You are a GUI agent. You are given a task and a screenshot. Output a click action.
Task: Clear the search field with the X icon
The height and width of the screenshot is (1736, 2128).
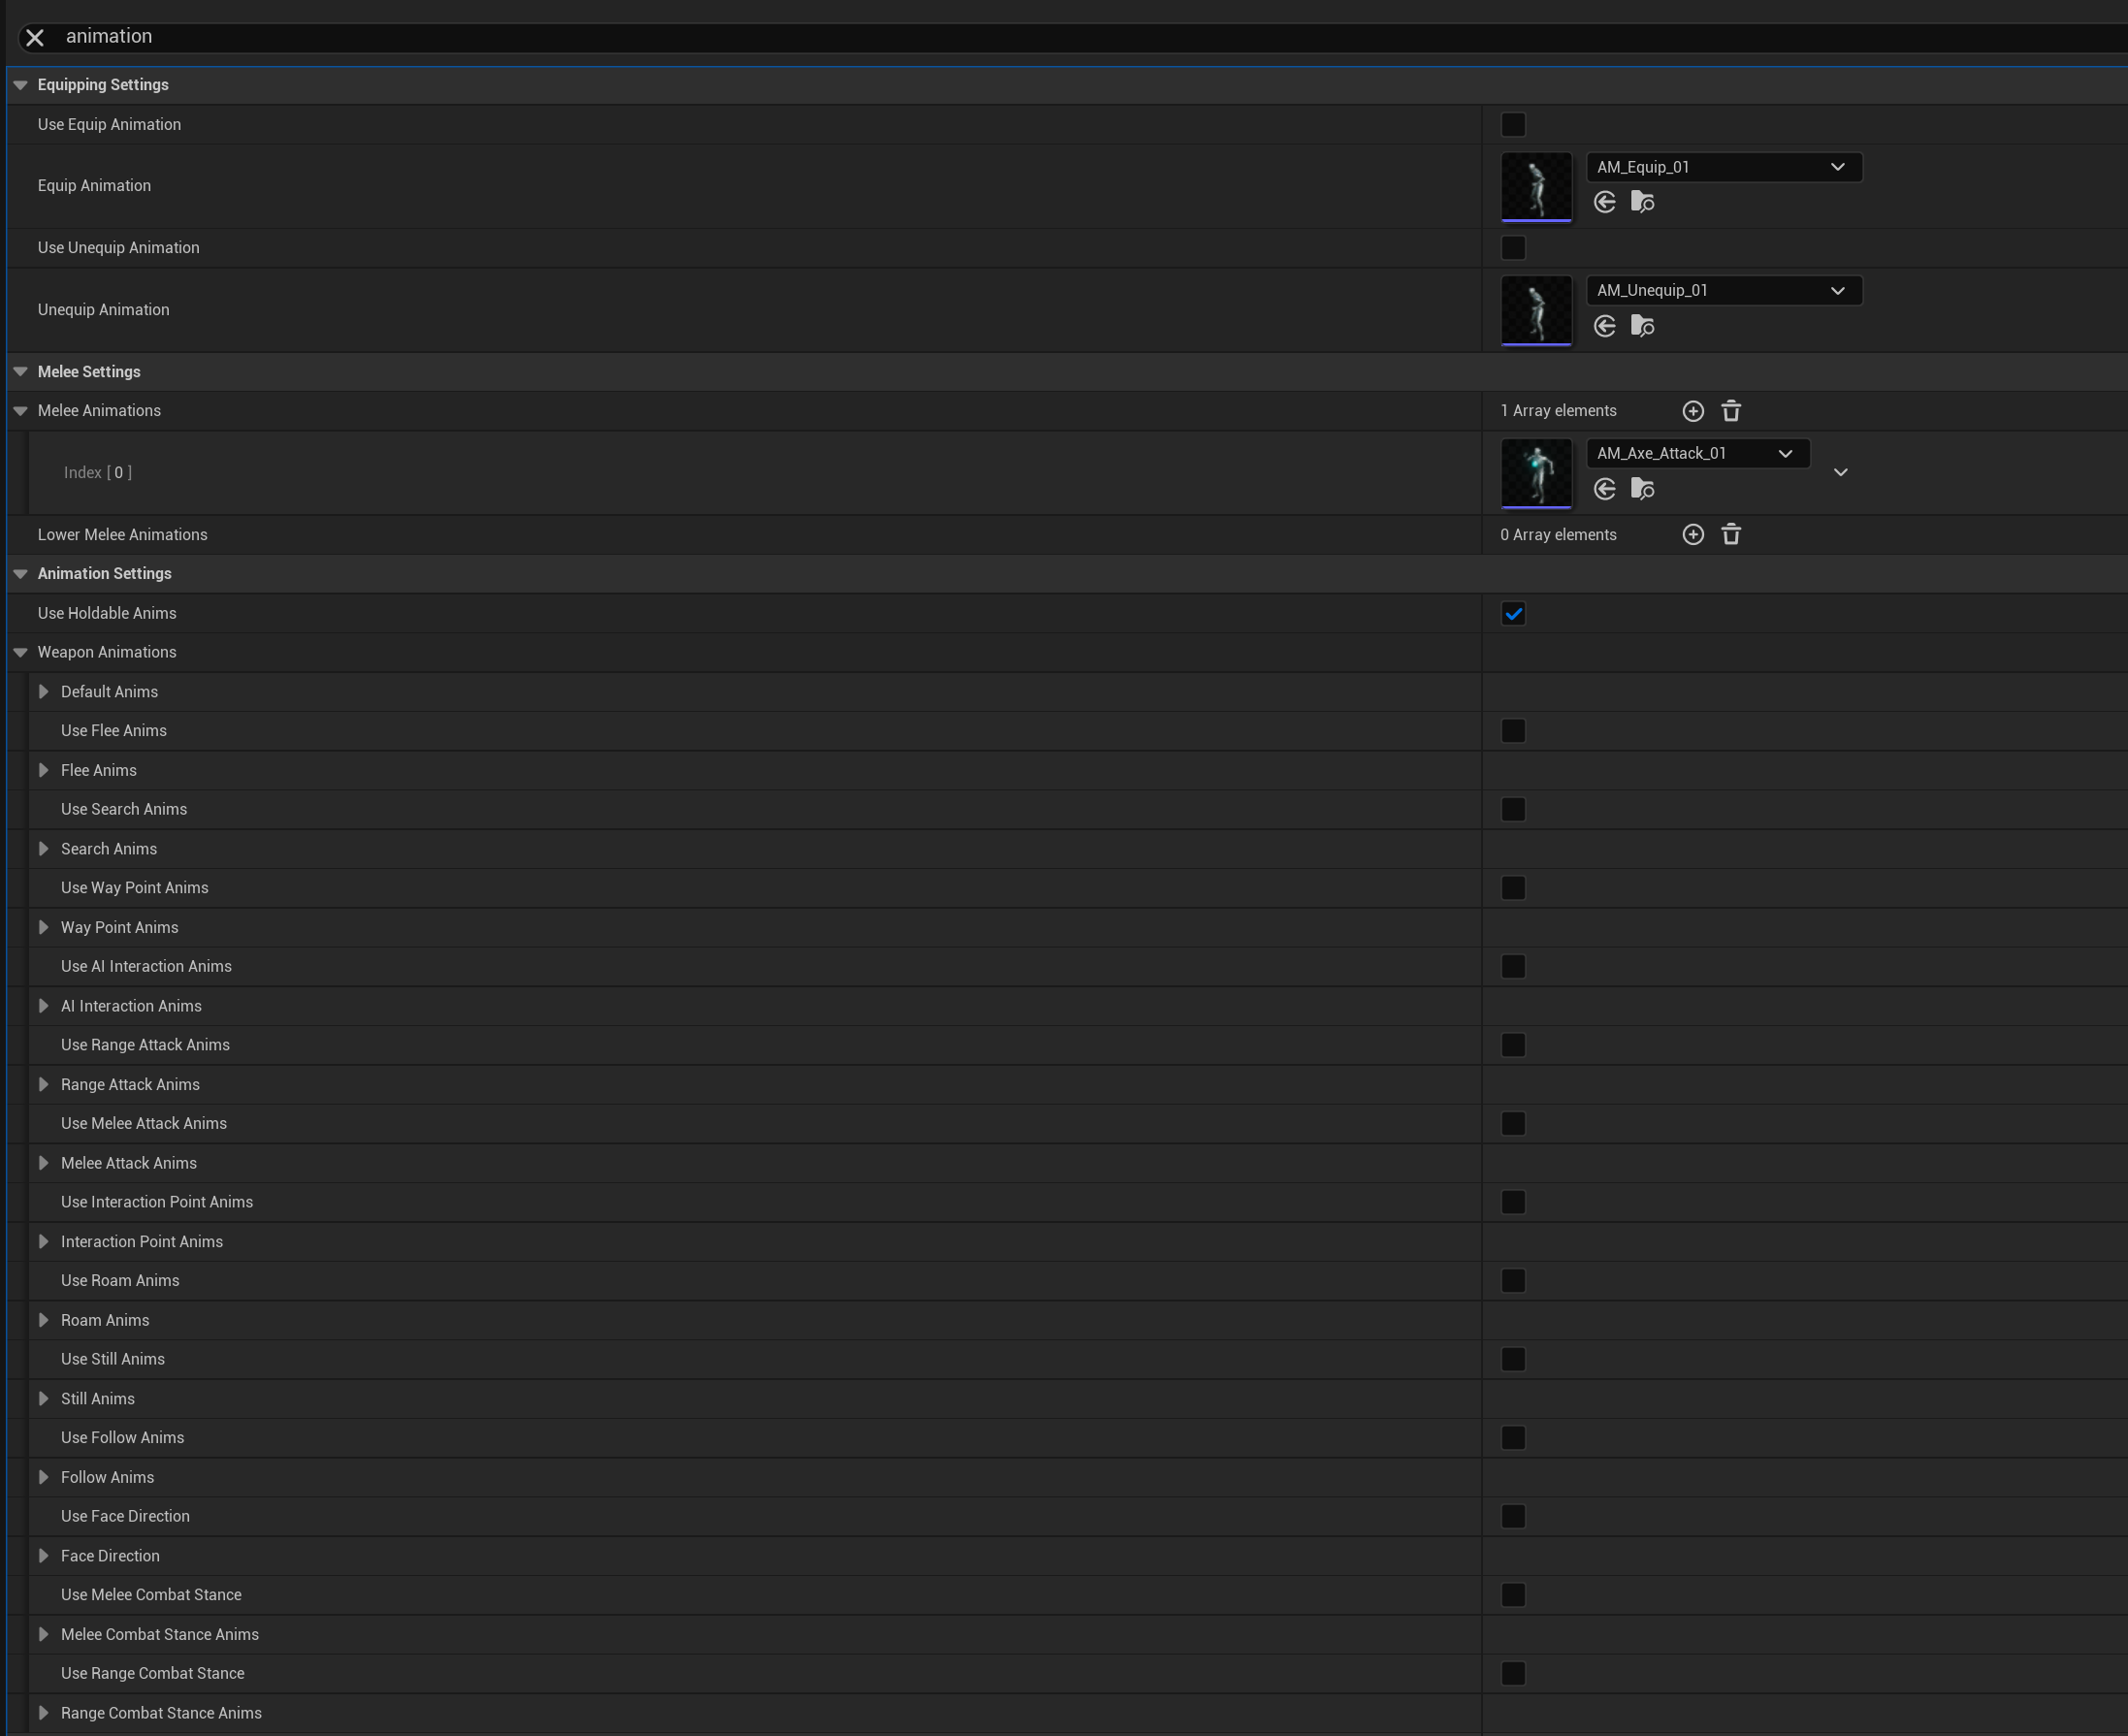tap(35, 38)
